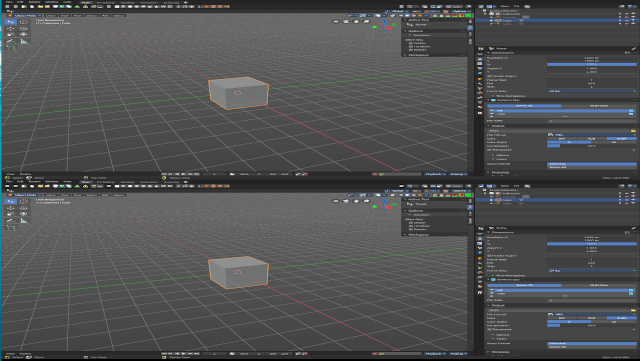Enable Render Region checkbox in top window
The height and width of the screenshot is (361, 640).
pyautogui.click(x=489, y=76)
